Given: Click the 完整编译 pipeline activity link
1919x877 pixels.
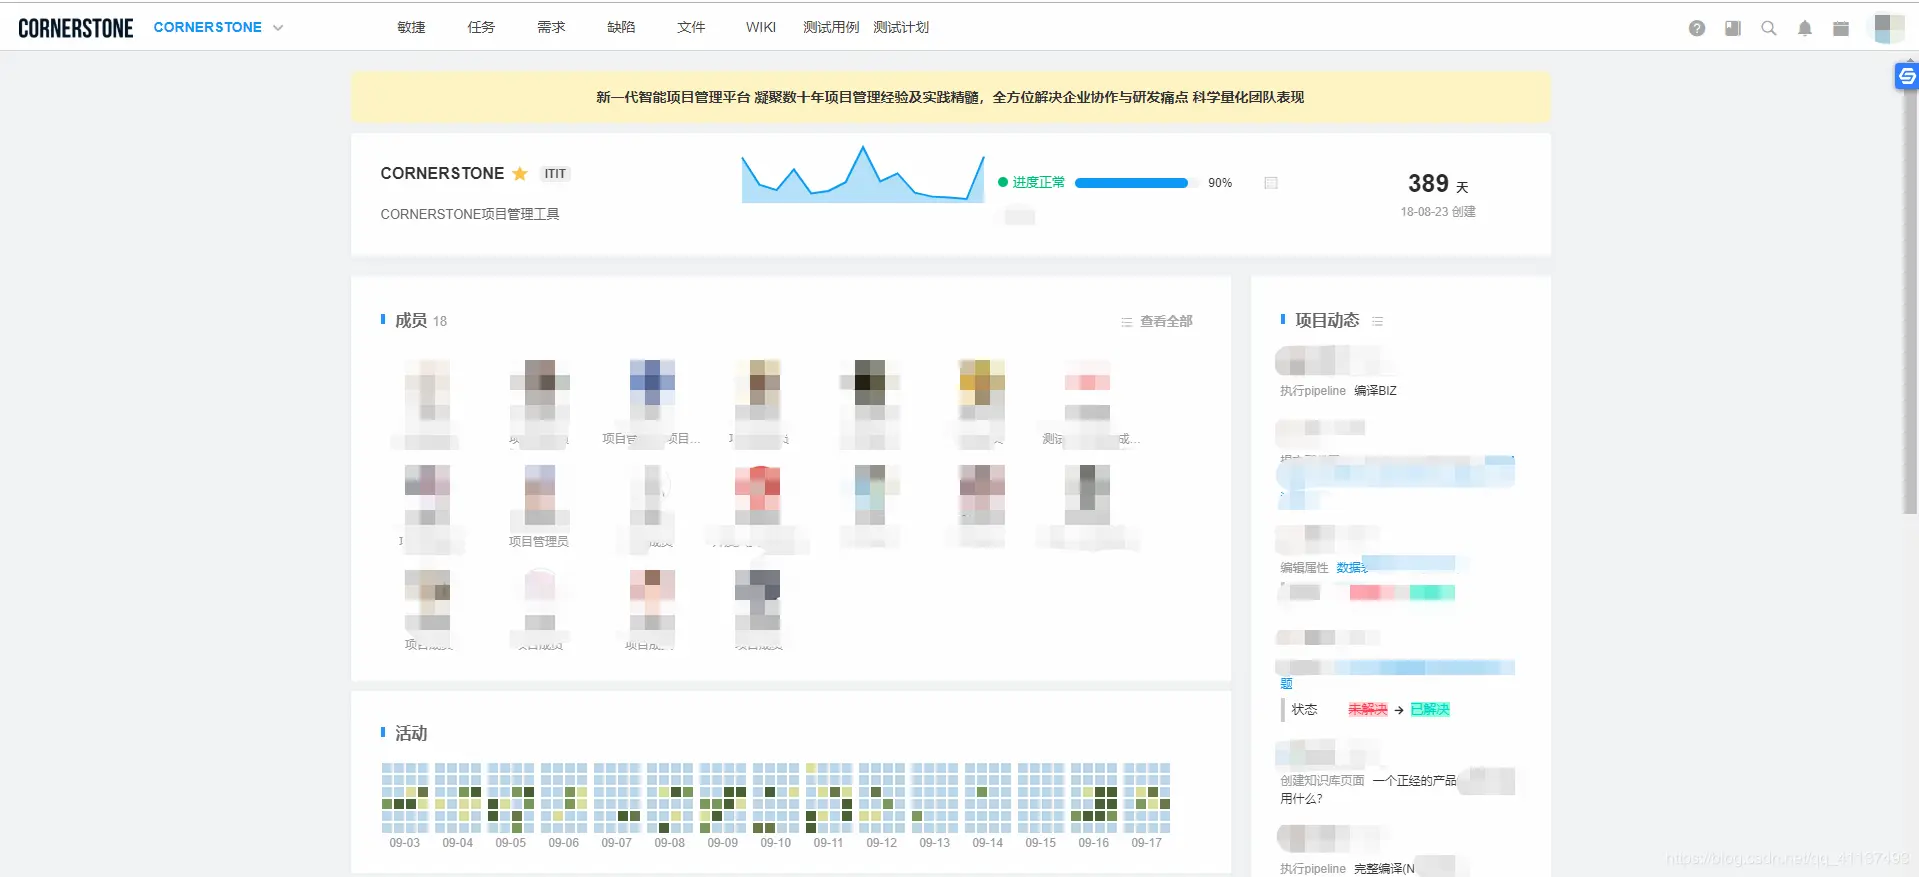Looking at the screenshot, I should click(x=1384, y=869).
